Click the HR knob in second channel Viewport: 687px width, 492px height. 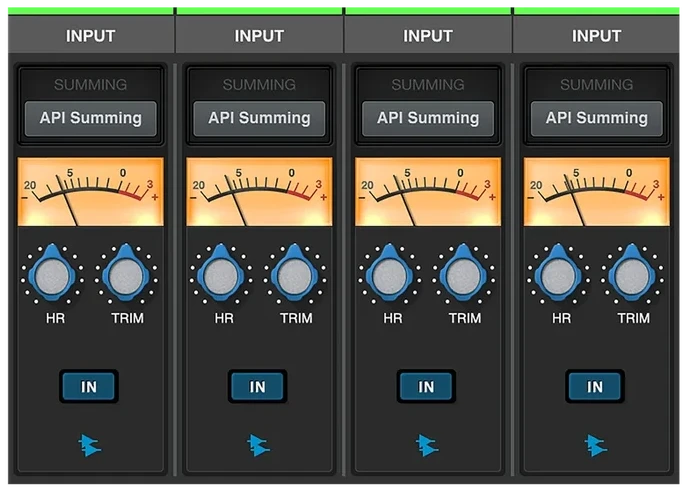click(221, 275)
